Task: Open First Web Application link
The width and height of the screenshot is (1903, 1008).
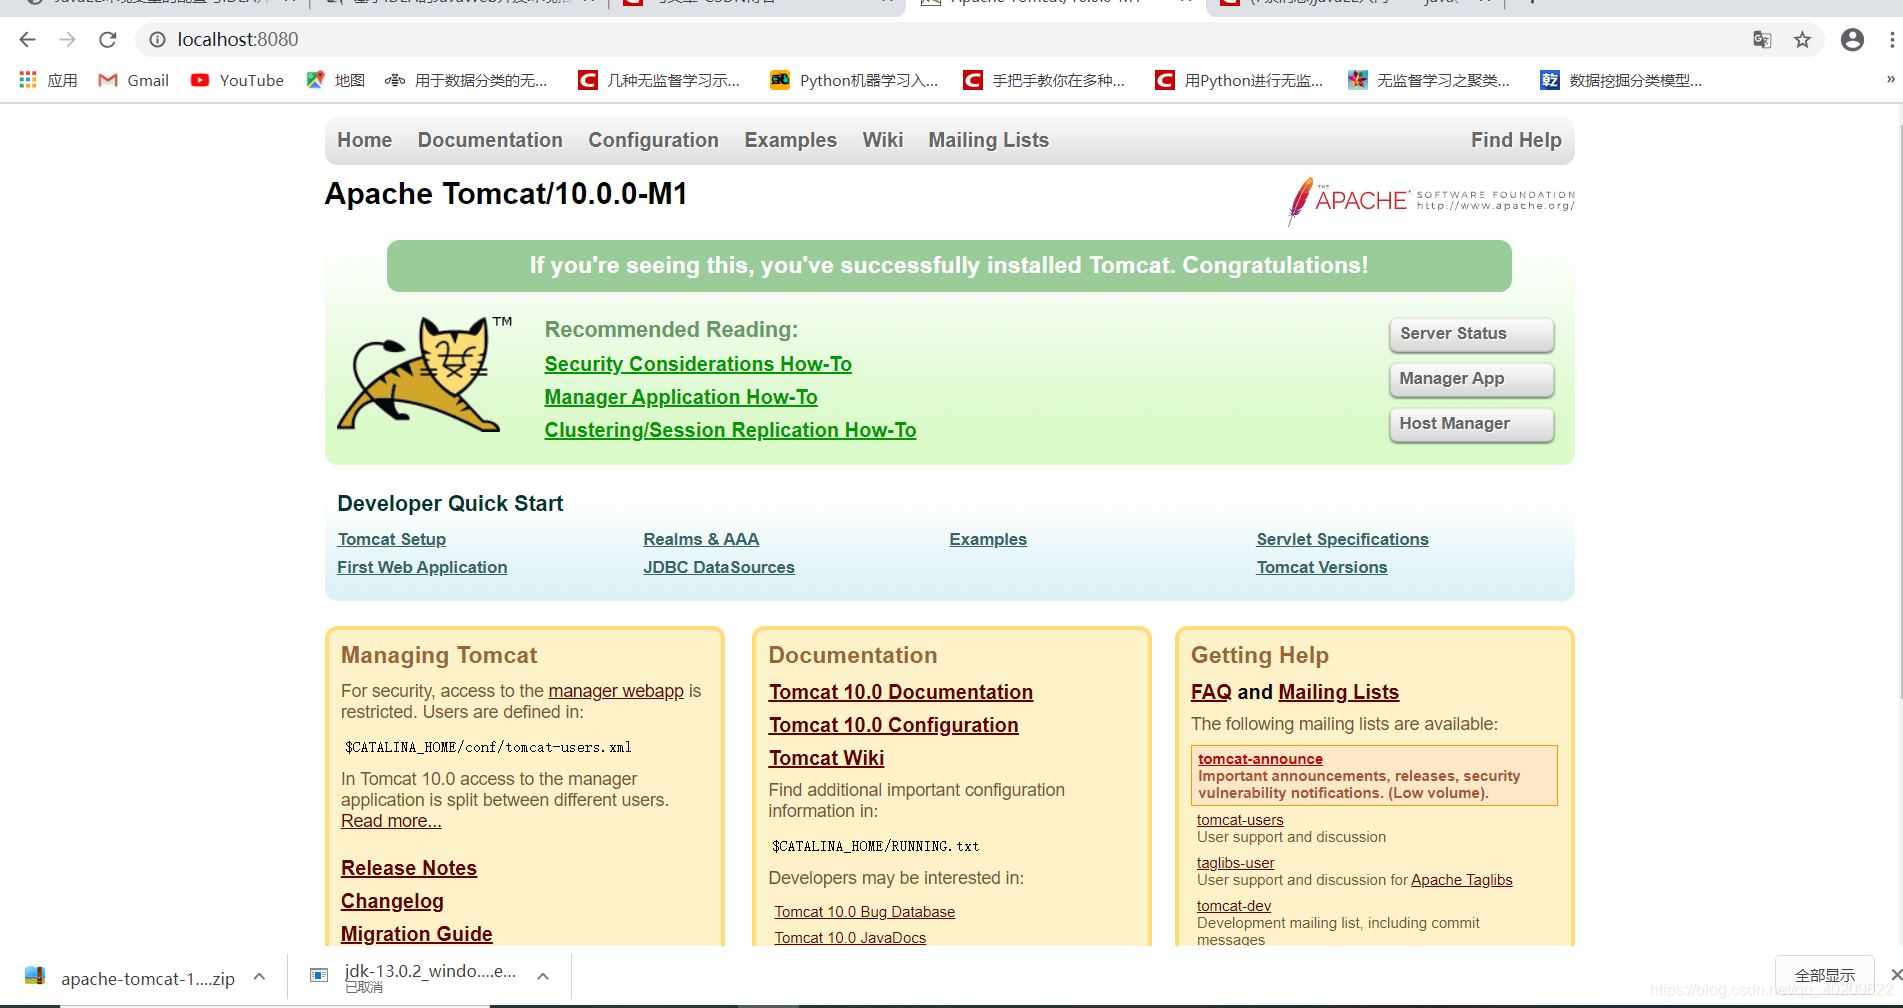Action: coord(422,567)
